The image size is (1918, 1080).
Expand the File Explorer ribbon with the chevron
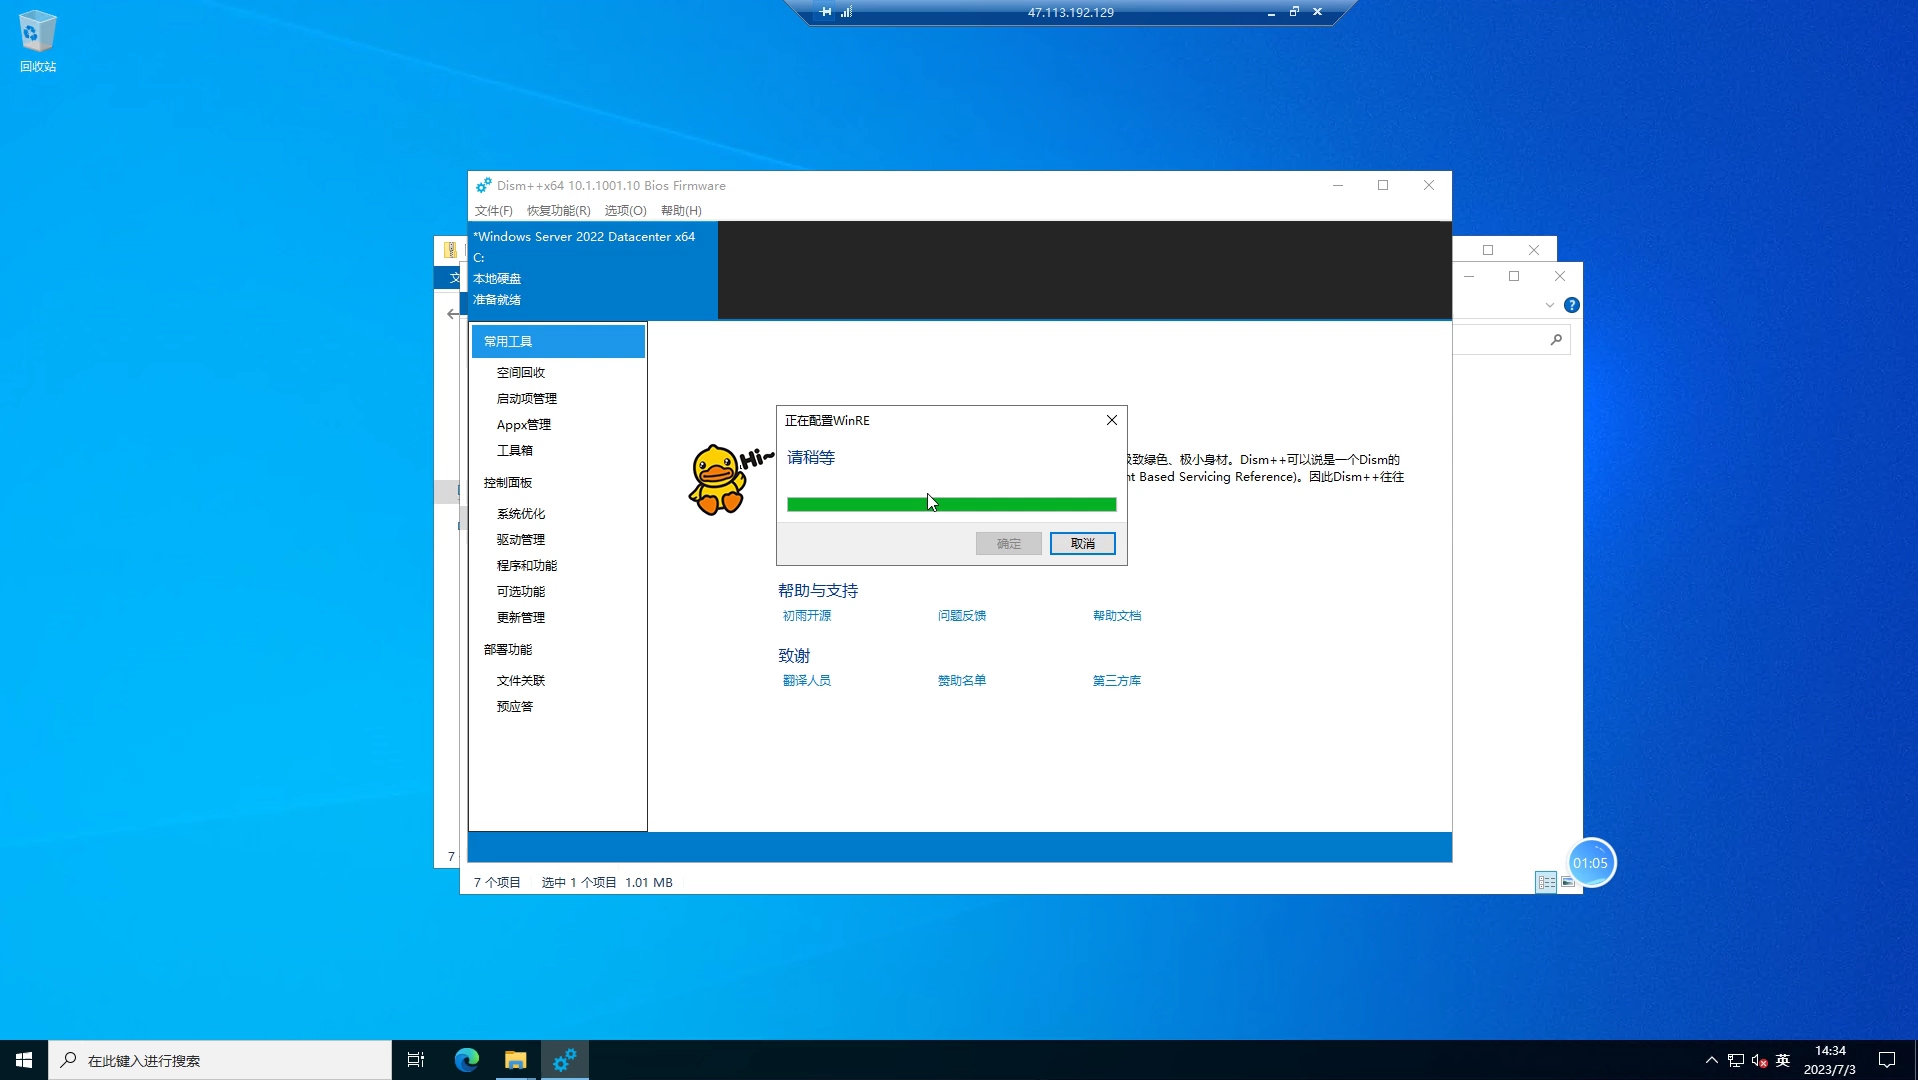1550,305
